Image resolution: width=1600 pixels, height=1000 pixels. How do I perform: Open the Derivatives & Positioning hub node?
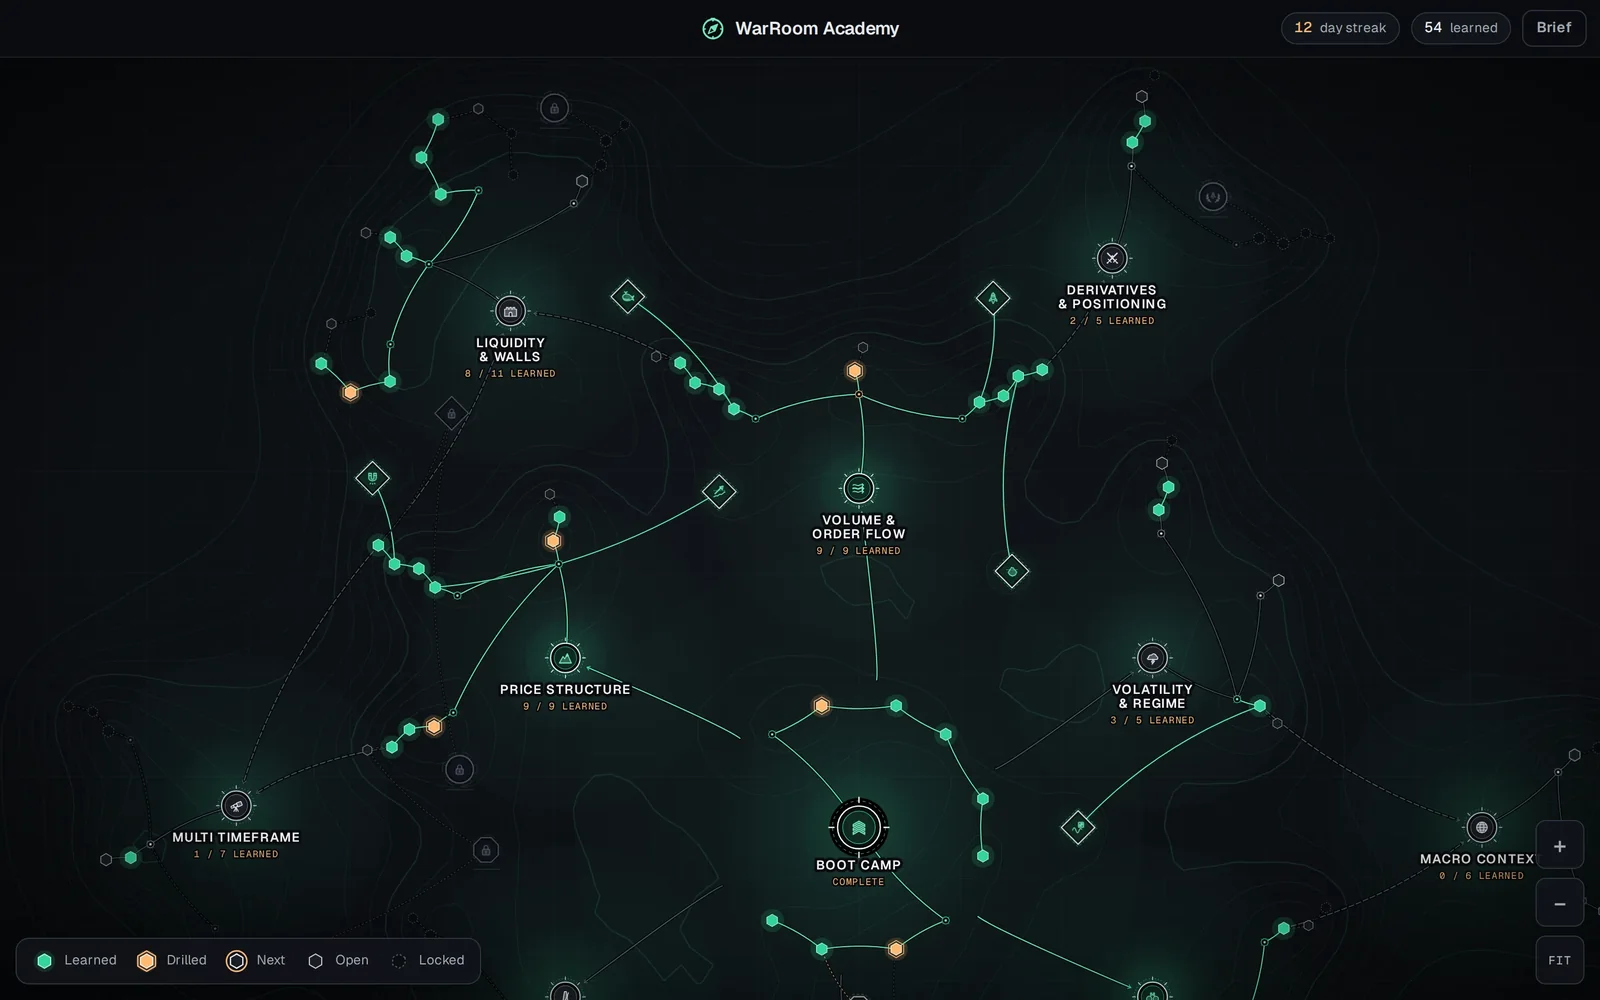coord(1112,258)
